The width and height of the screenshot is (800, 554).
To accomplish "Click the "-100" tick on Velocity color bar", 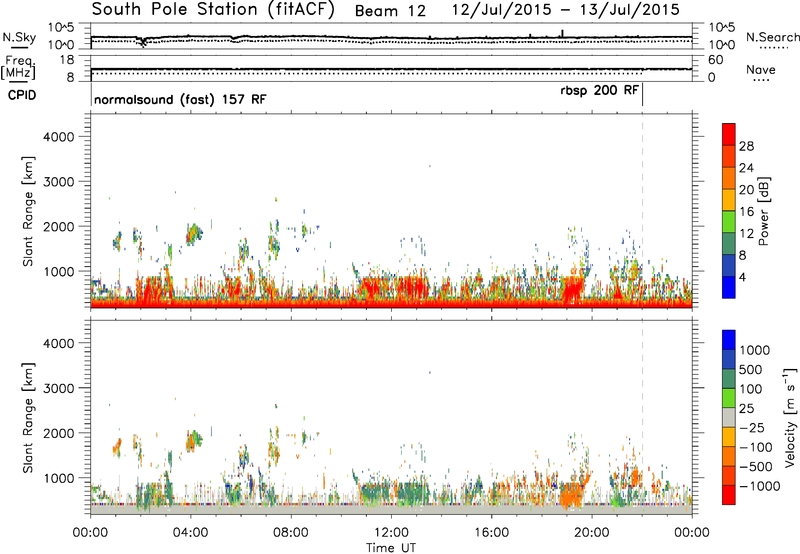I will point(755,447).
